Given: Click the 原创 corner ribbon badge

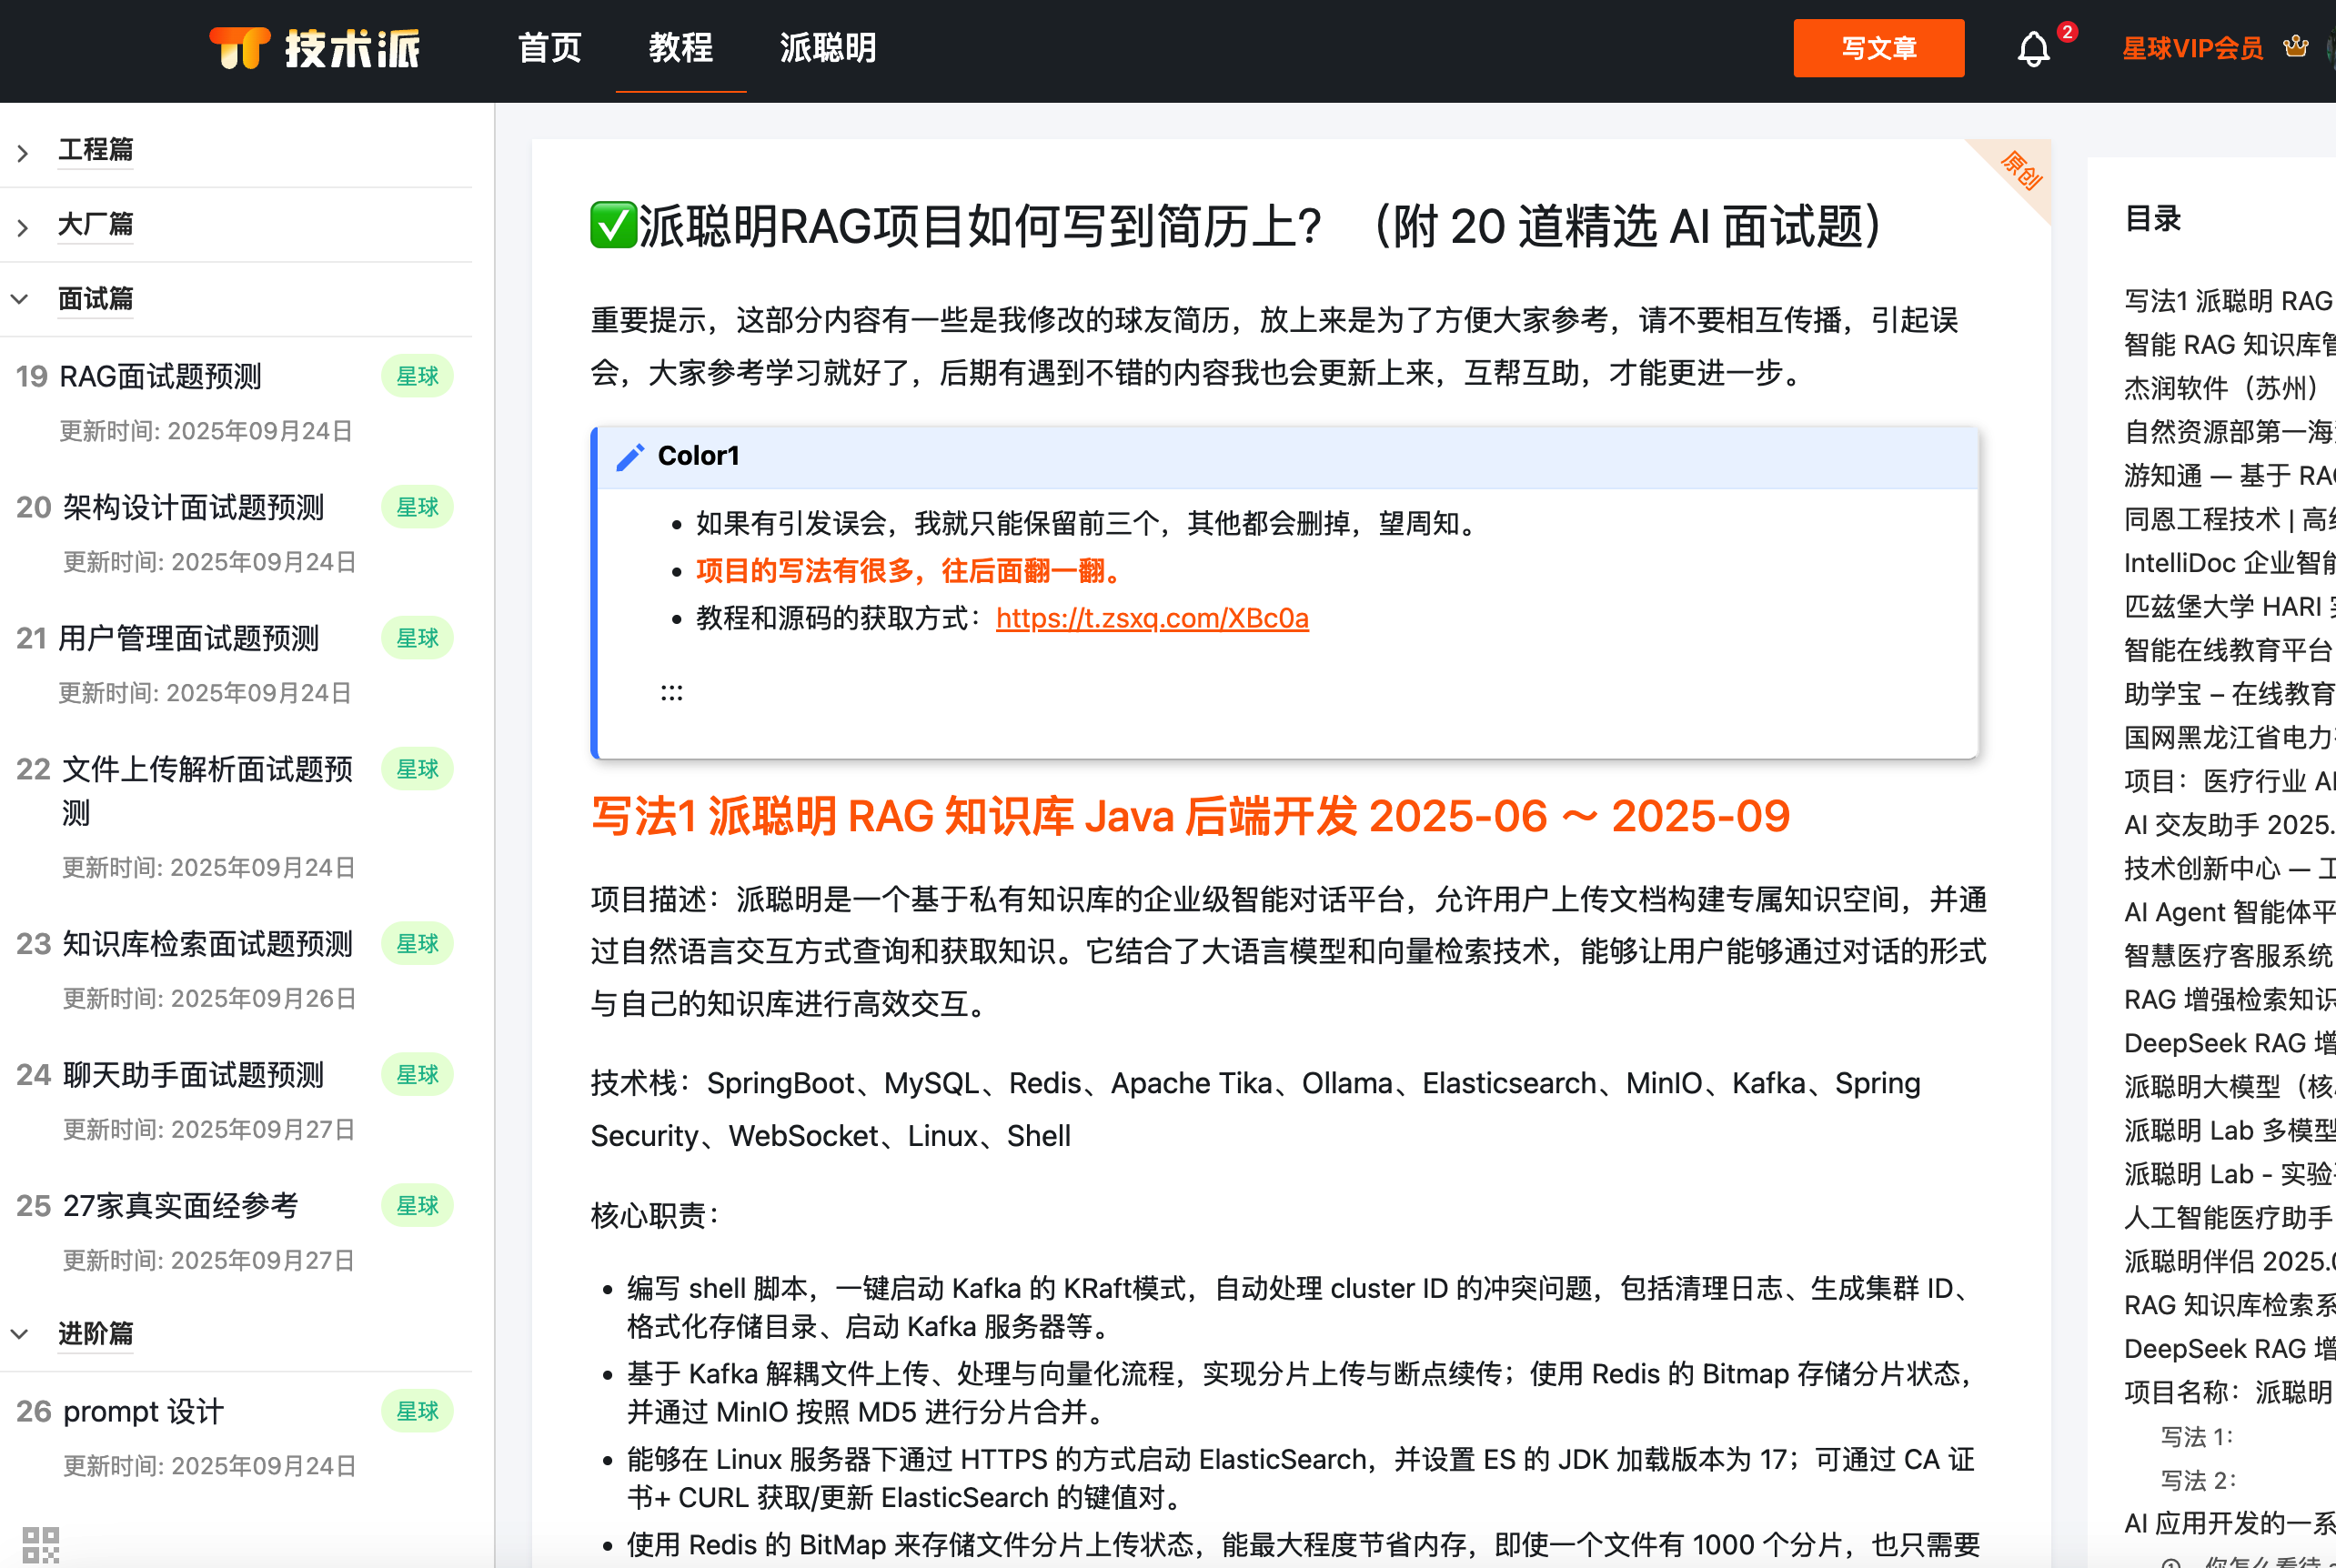Looking at the screenshot, I should click(2020, 171).
